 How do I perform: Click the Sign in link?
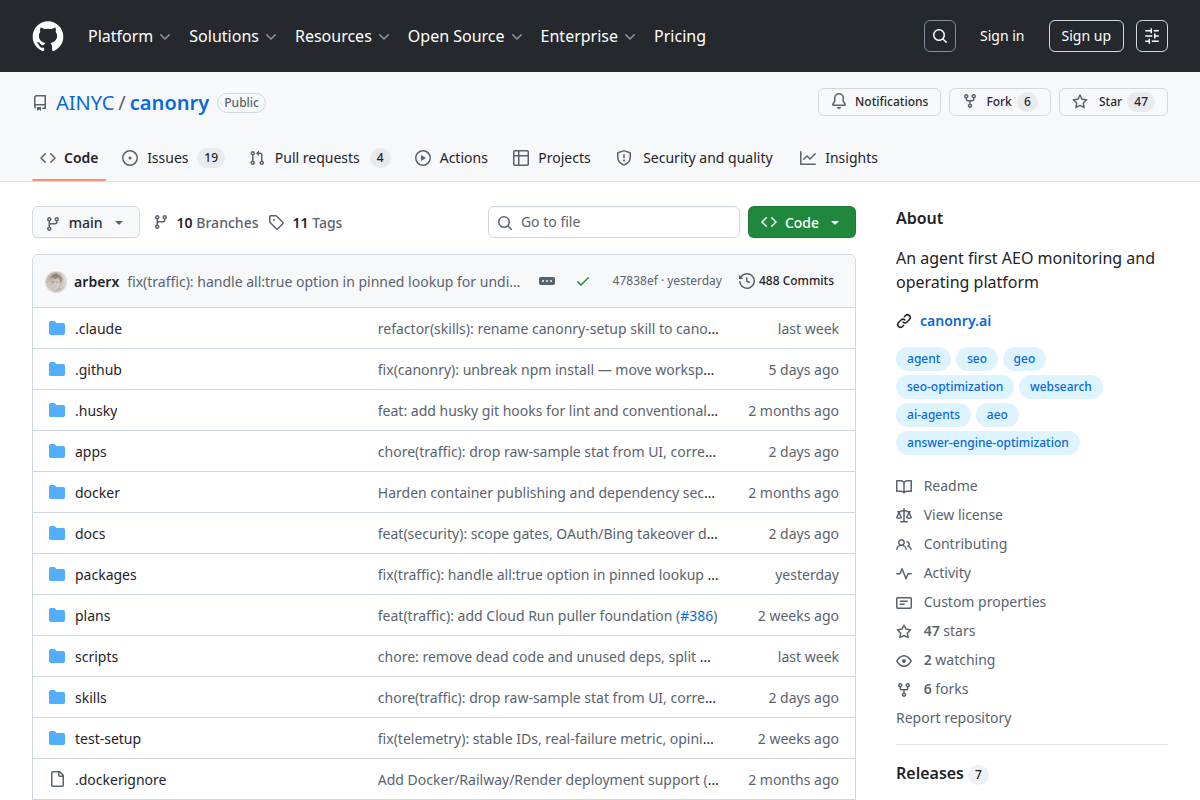point(1002,36)
